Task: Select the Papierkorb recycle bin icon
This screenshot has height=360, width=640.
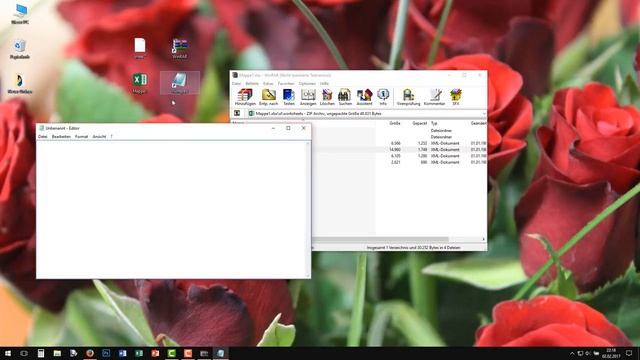Action: coord(20,49)
